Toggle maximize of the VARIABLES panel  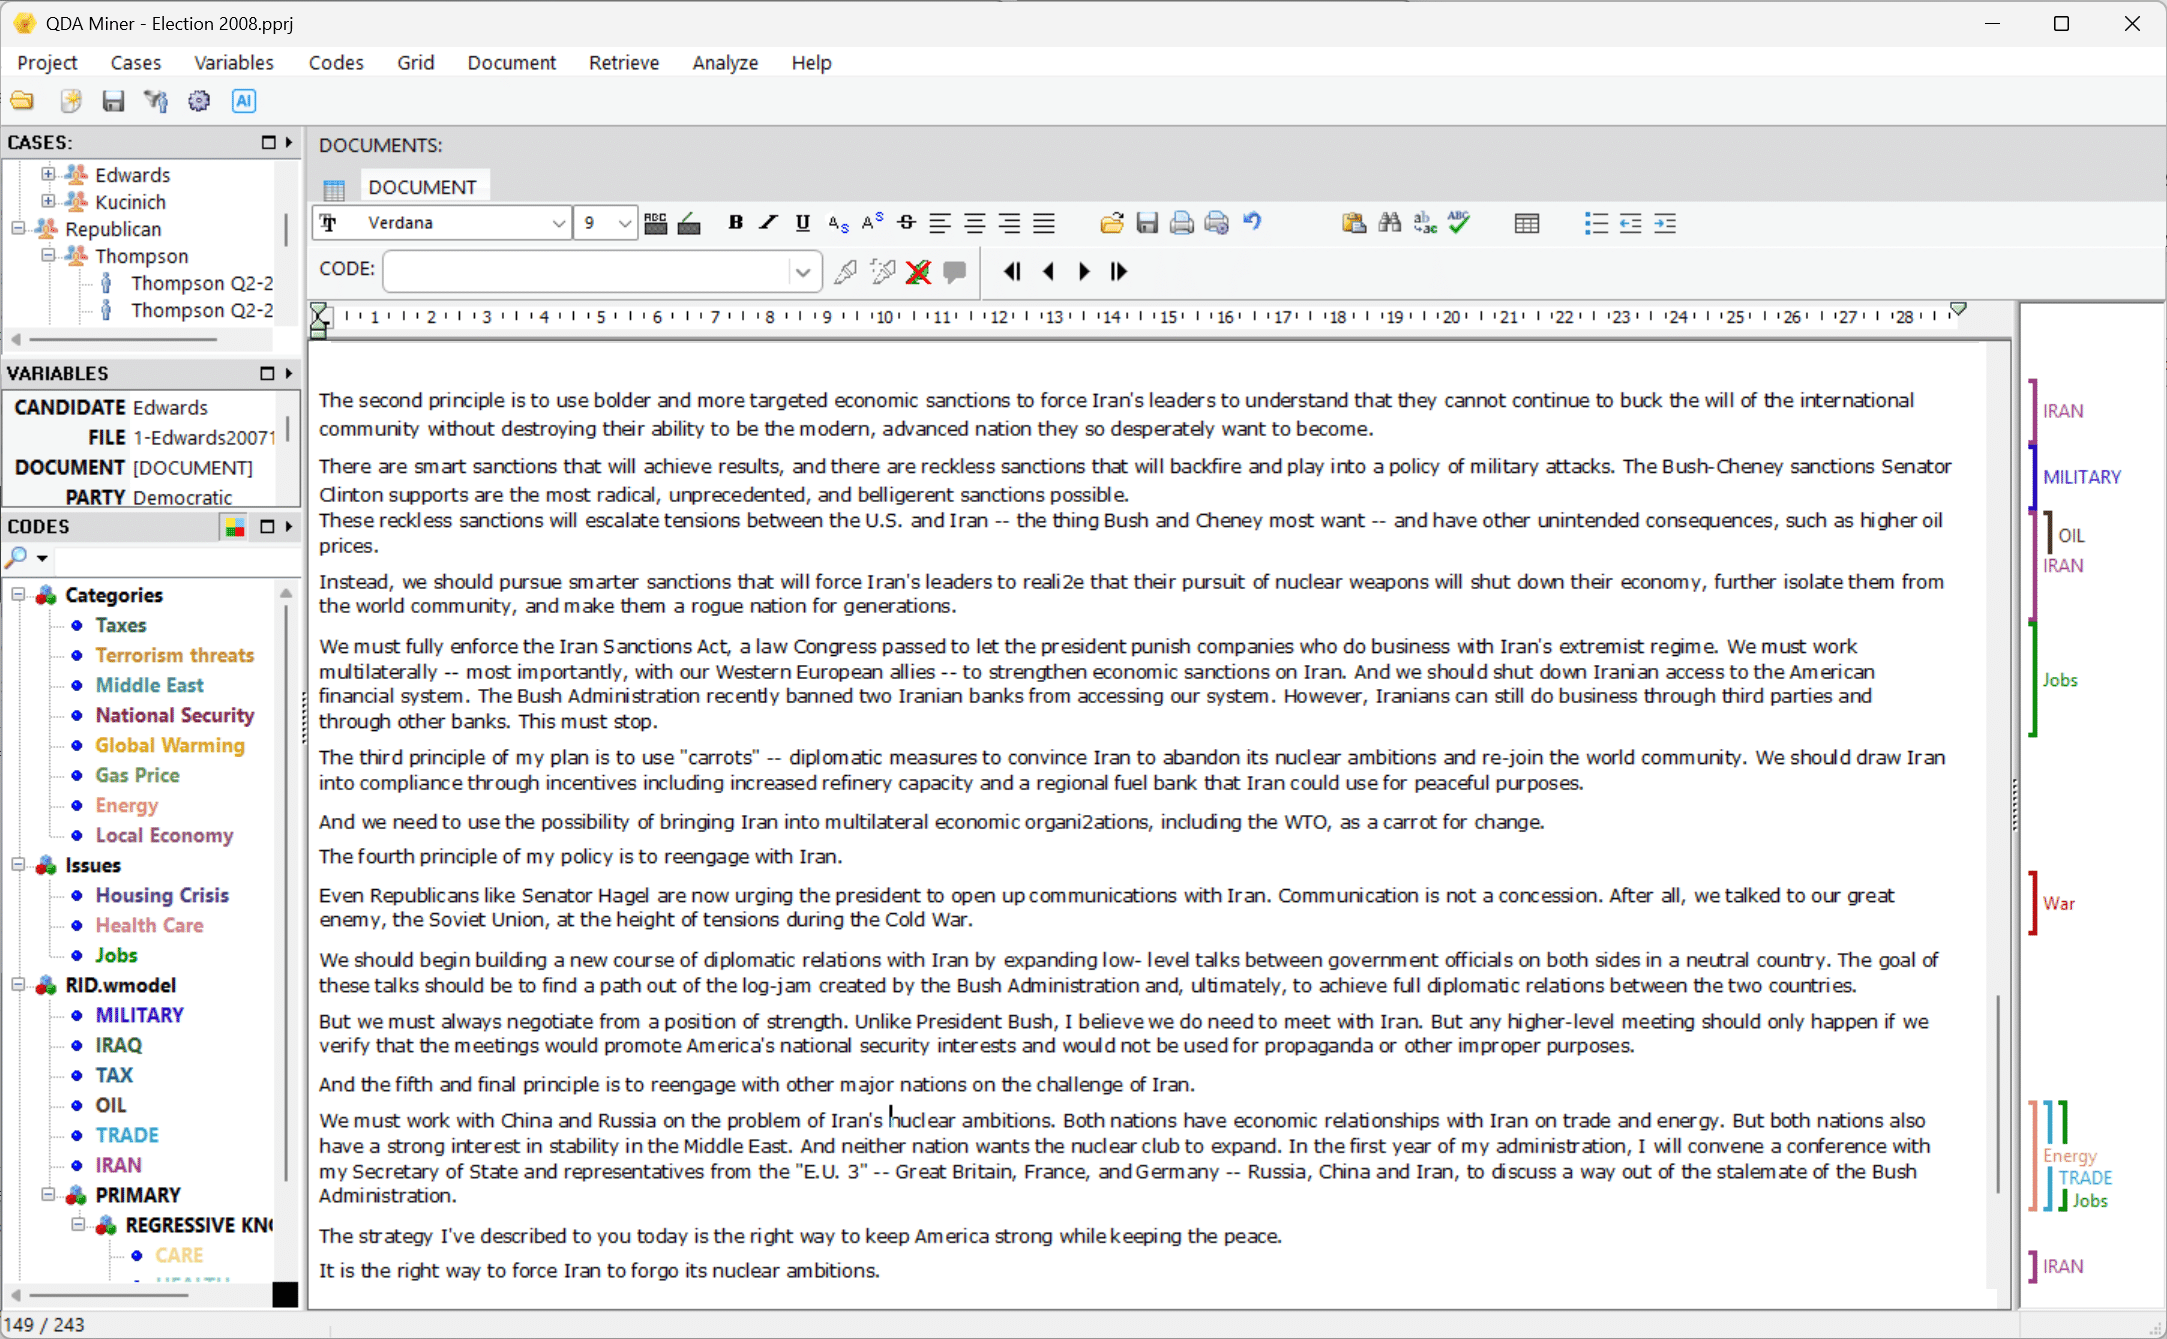pos(267,373)
